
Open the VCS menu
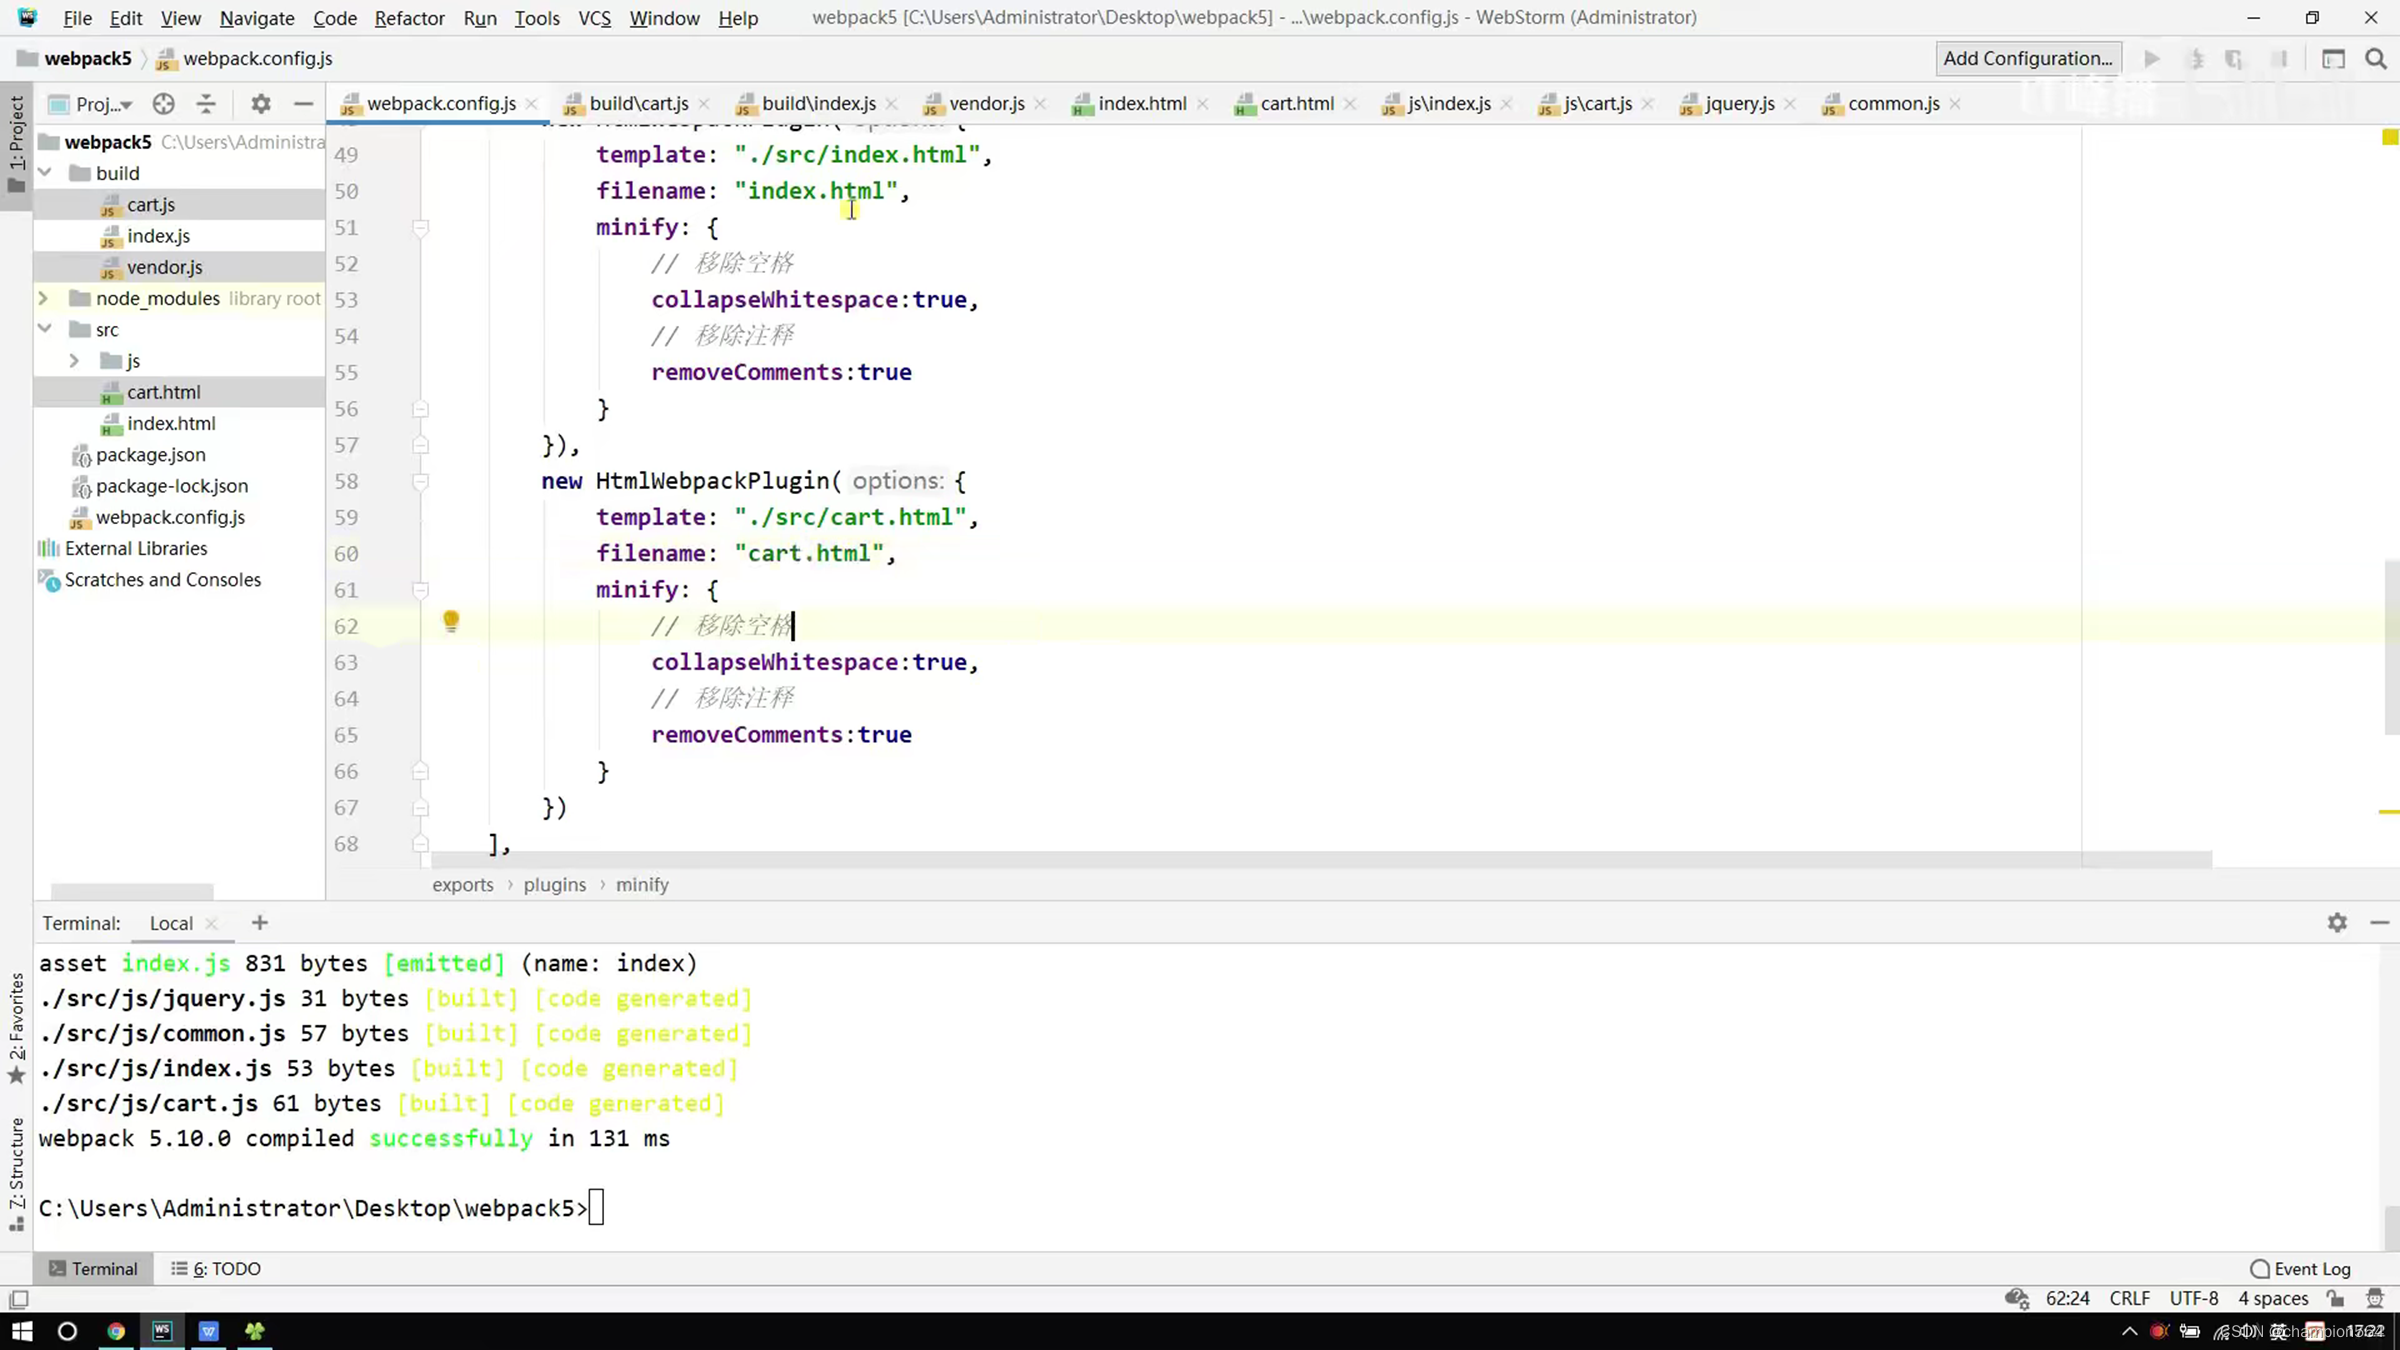(x=594, y=18)
